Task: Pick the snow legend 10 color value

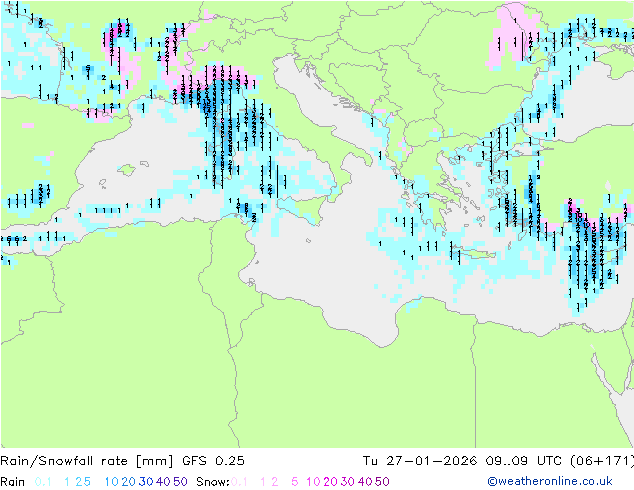Action: [x=313, y=482]
